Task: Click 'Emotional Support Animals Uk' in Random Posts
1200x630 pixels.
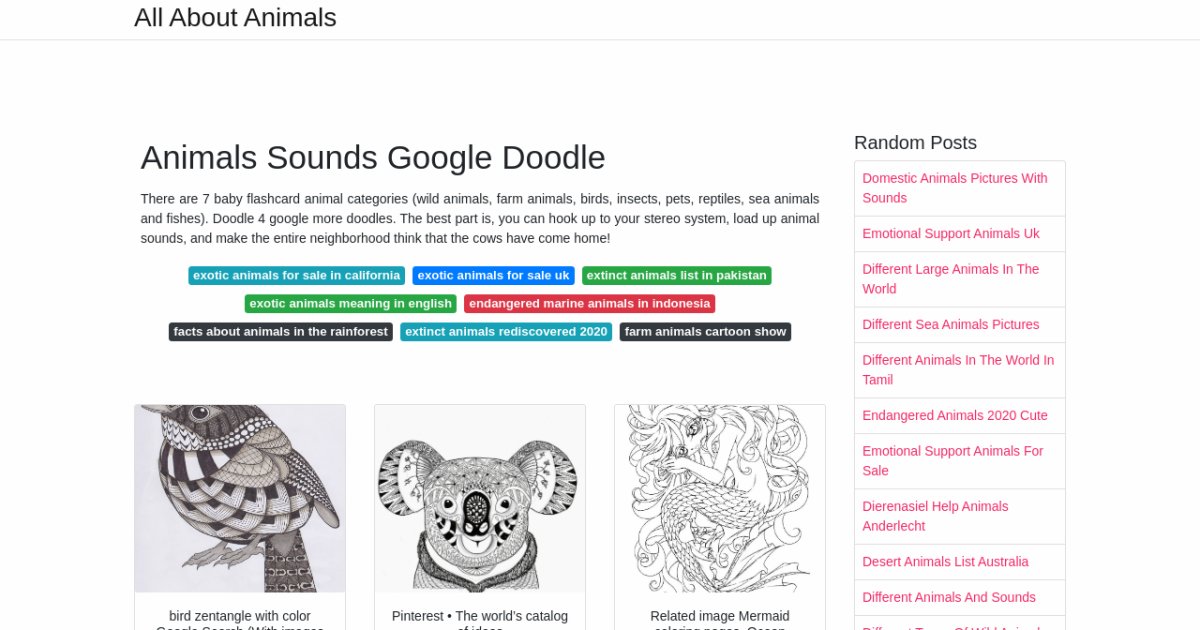Action: (x=950, y=233)
